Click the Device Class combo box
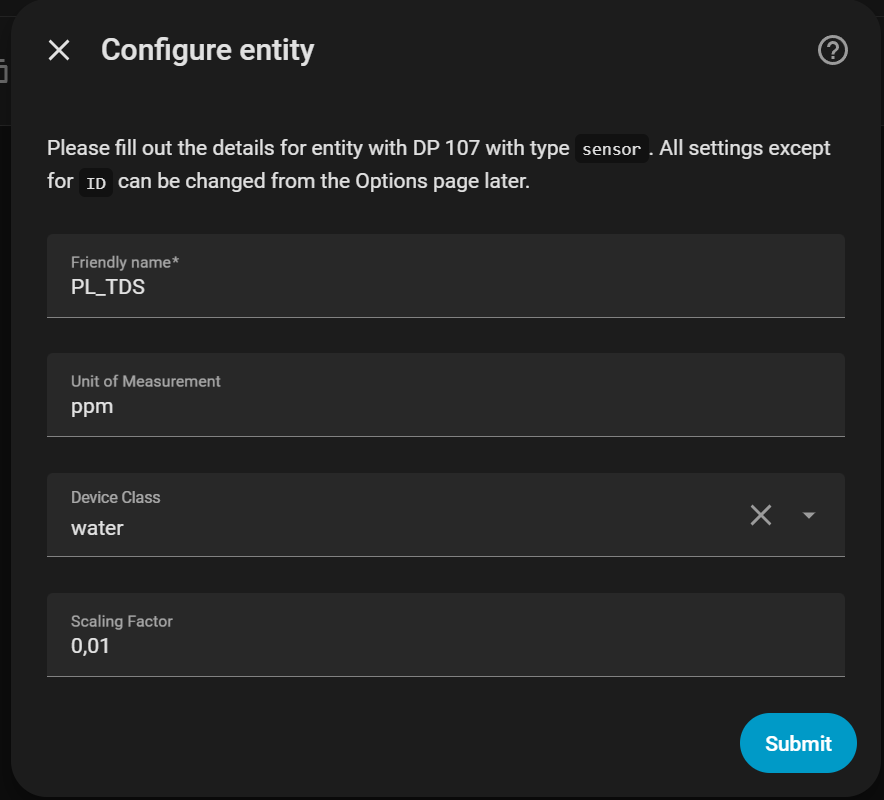The height and width of the screenshot is (800, 884). [400, 515]
